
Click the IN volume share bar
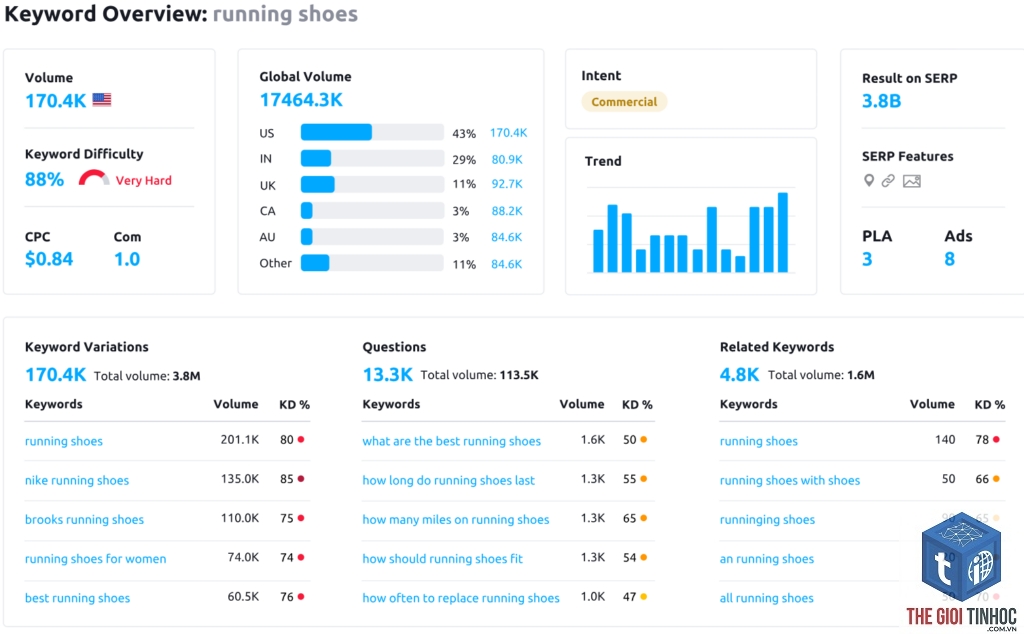click(x=372, y=159)
